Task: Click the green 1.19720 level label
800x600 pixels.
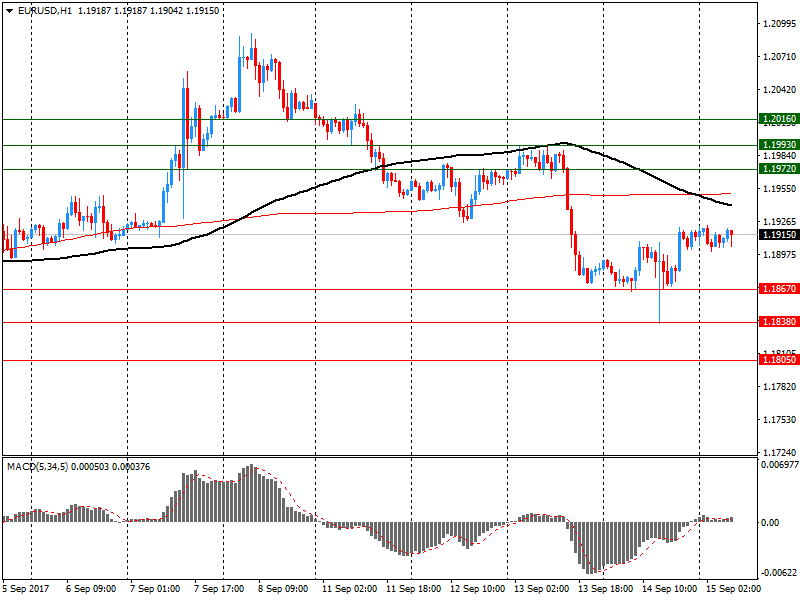Action: 779,169
